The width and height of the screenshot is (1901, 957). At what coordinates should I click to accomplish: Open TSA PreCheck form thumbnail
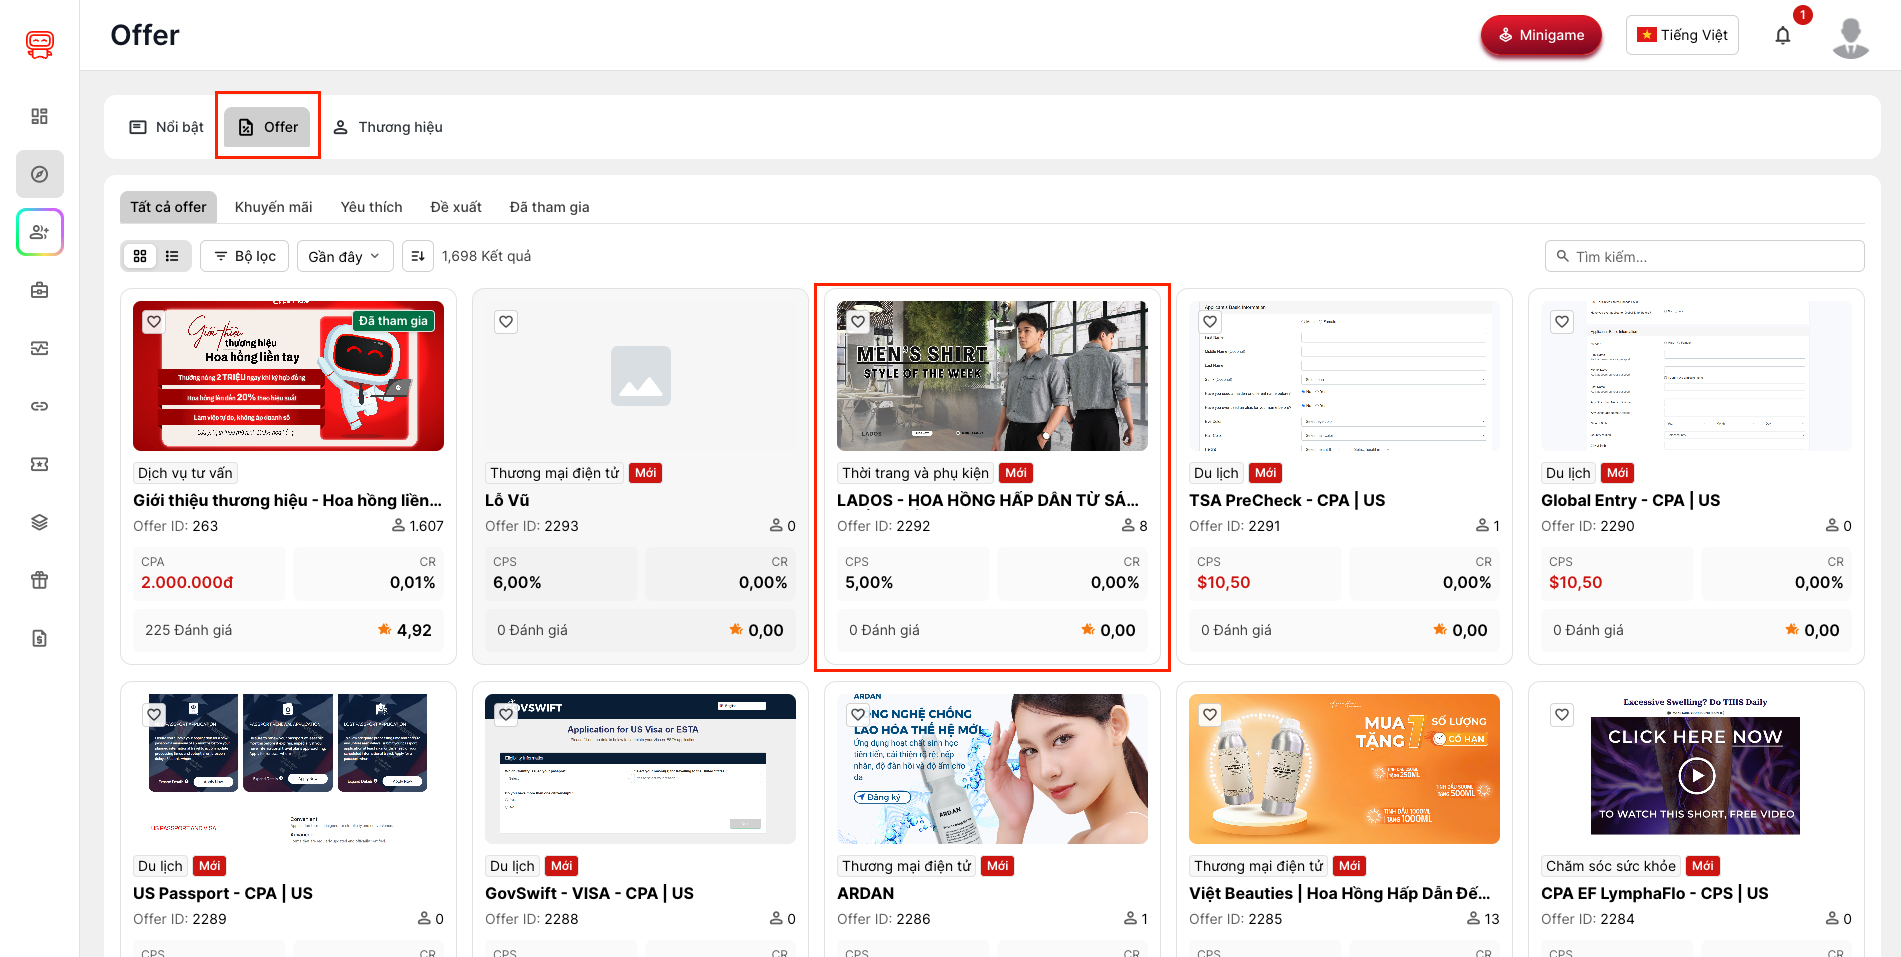(x=1344, y=376)
